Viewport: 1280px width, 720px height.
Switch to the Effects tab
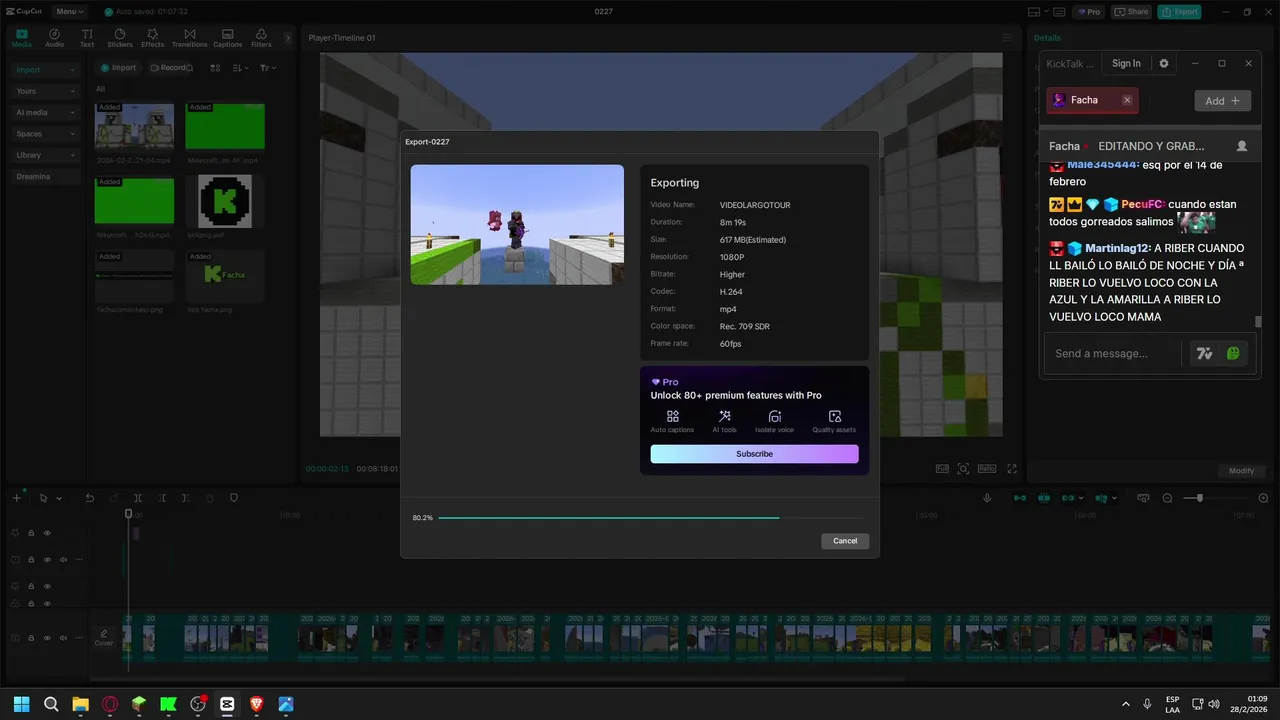(152, 38)
